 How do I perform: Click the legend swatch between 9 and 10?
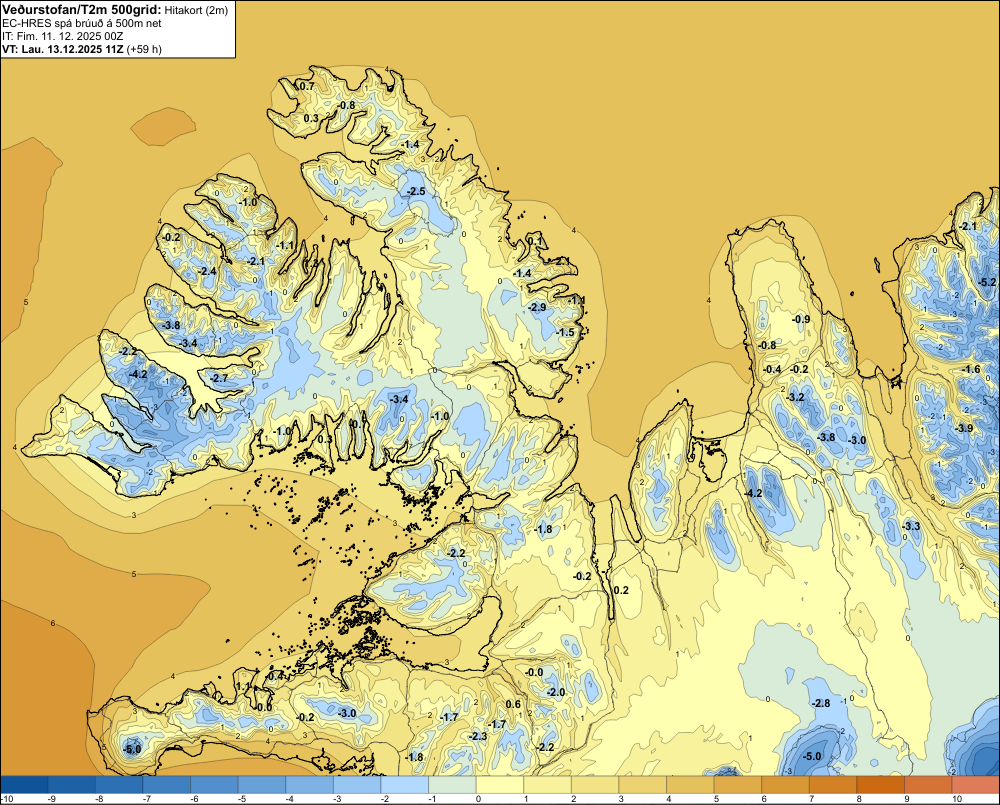(929, 784)
